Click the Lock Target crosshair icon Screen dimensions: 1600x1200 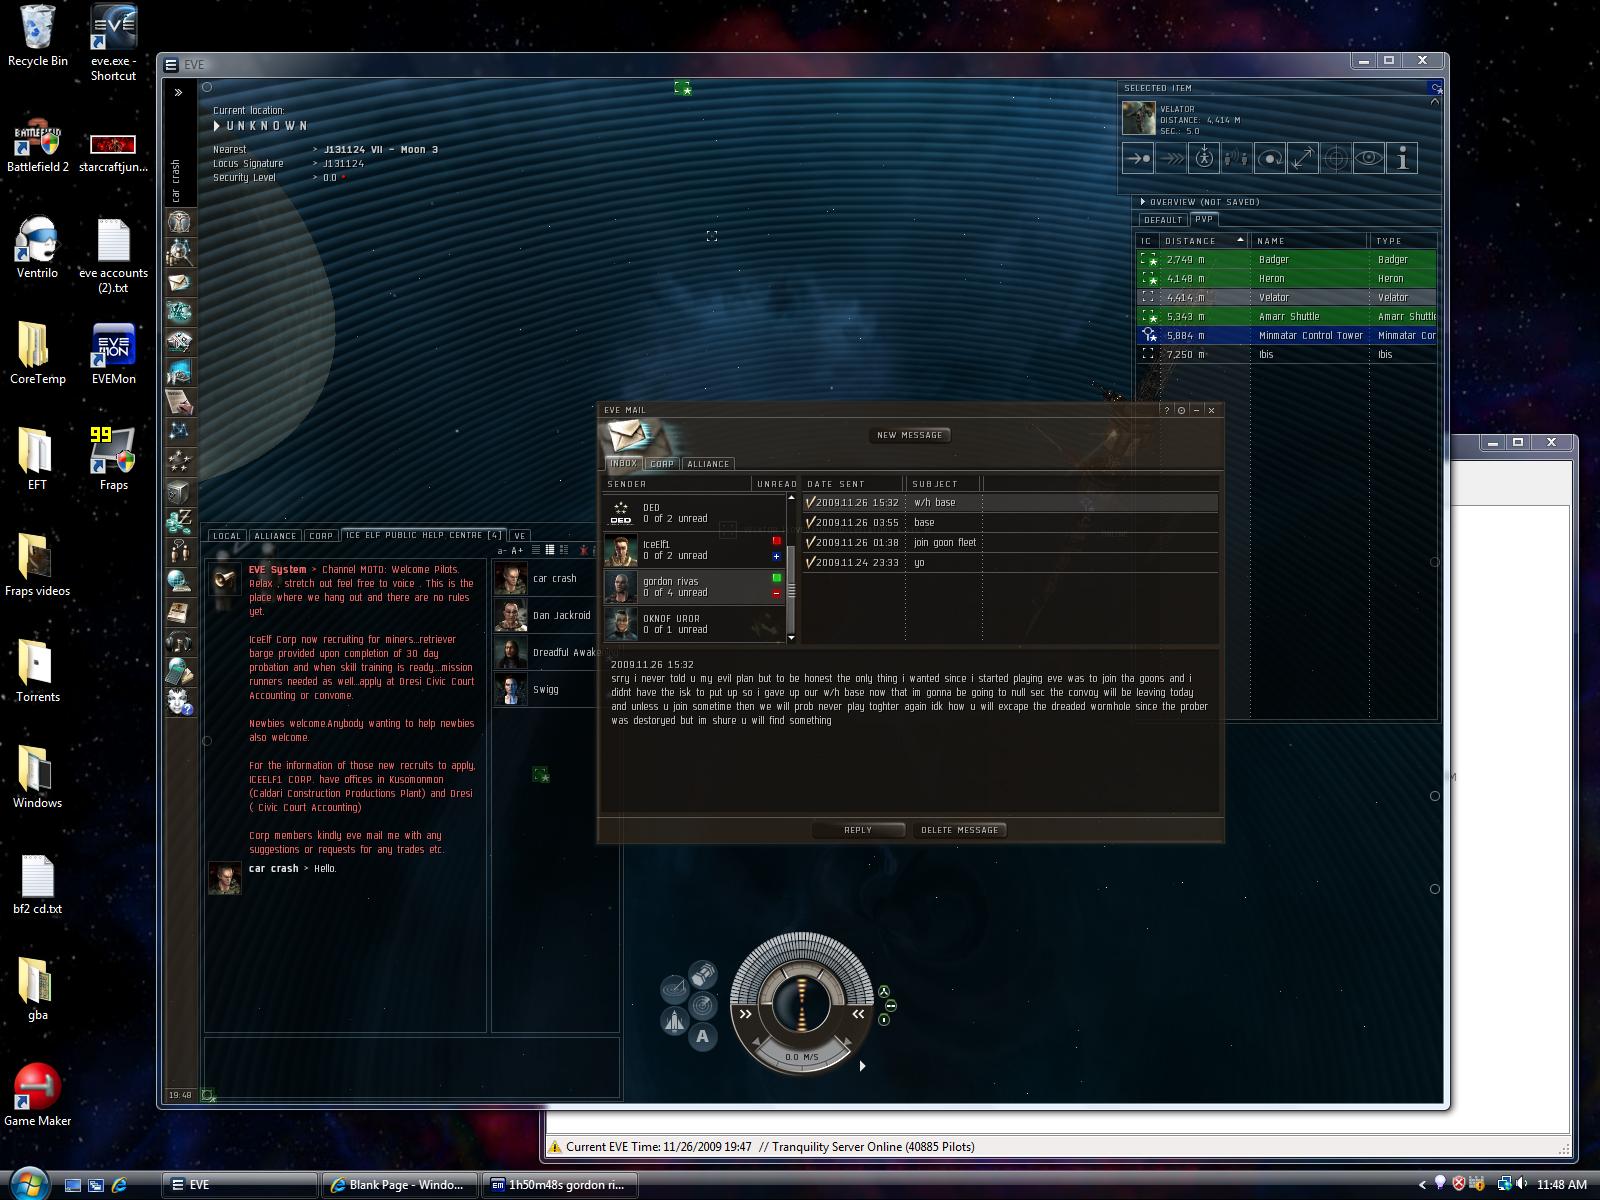click(x=1336, y=158)
